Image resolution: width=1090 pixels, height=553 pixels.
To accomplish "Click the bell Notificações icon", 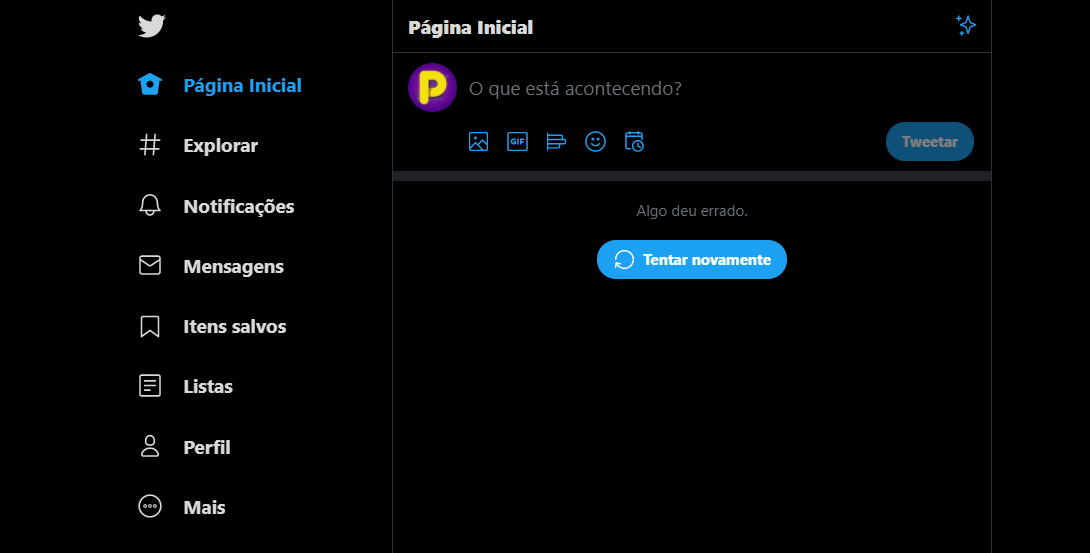I will [150, 206].
